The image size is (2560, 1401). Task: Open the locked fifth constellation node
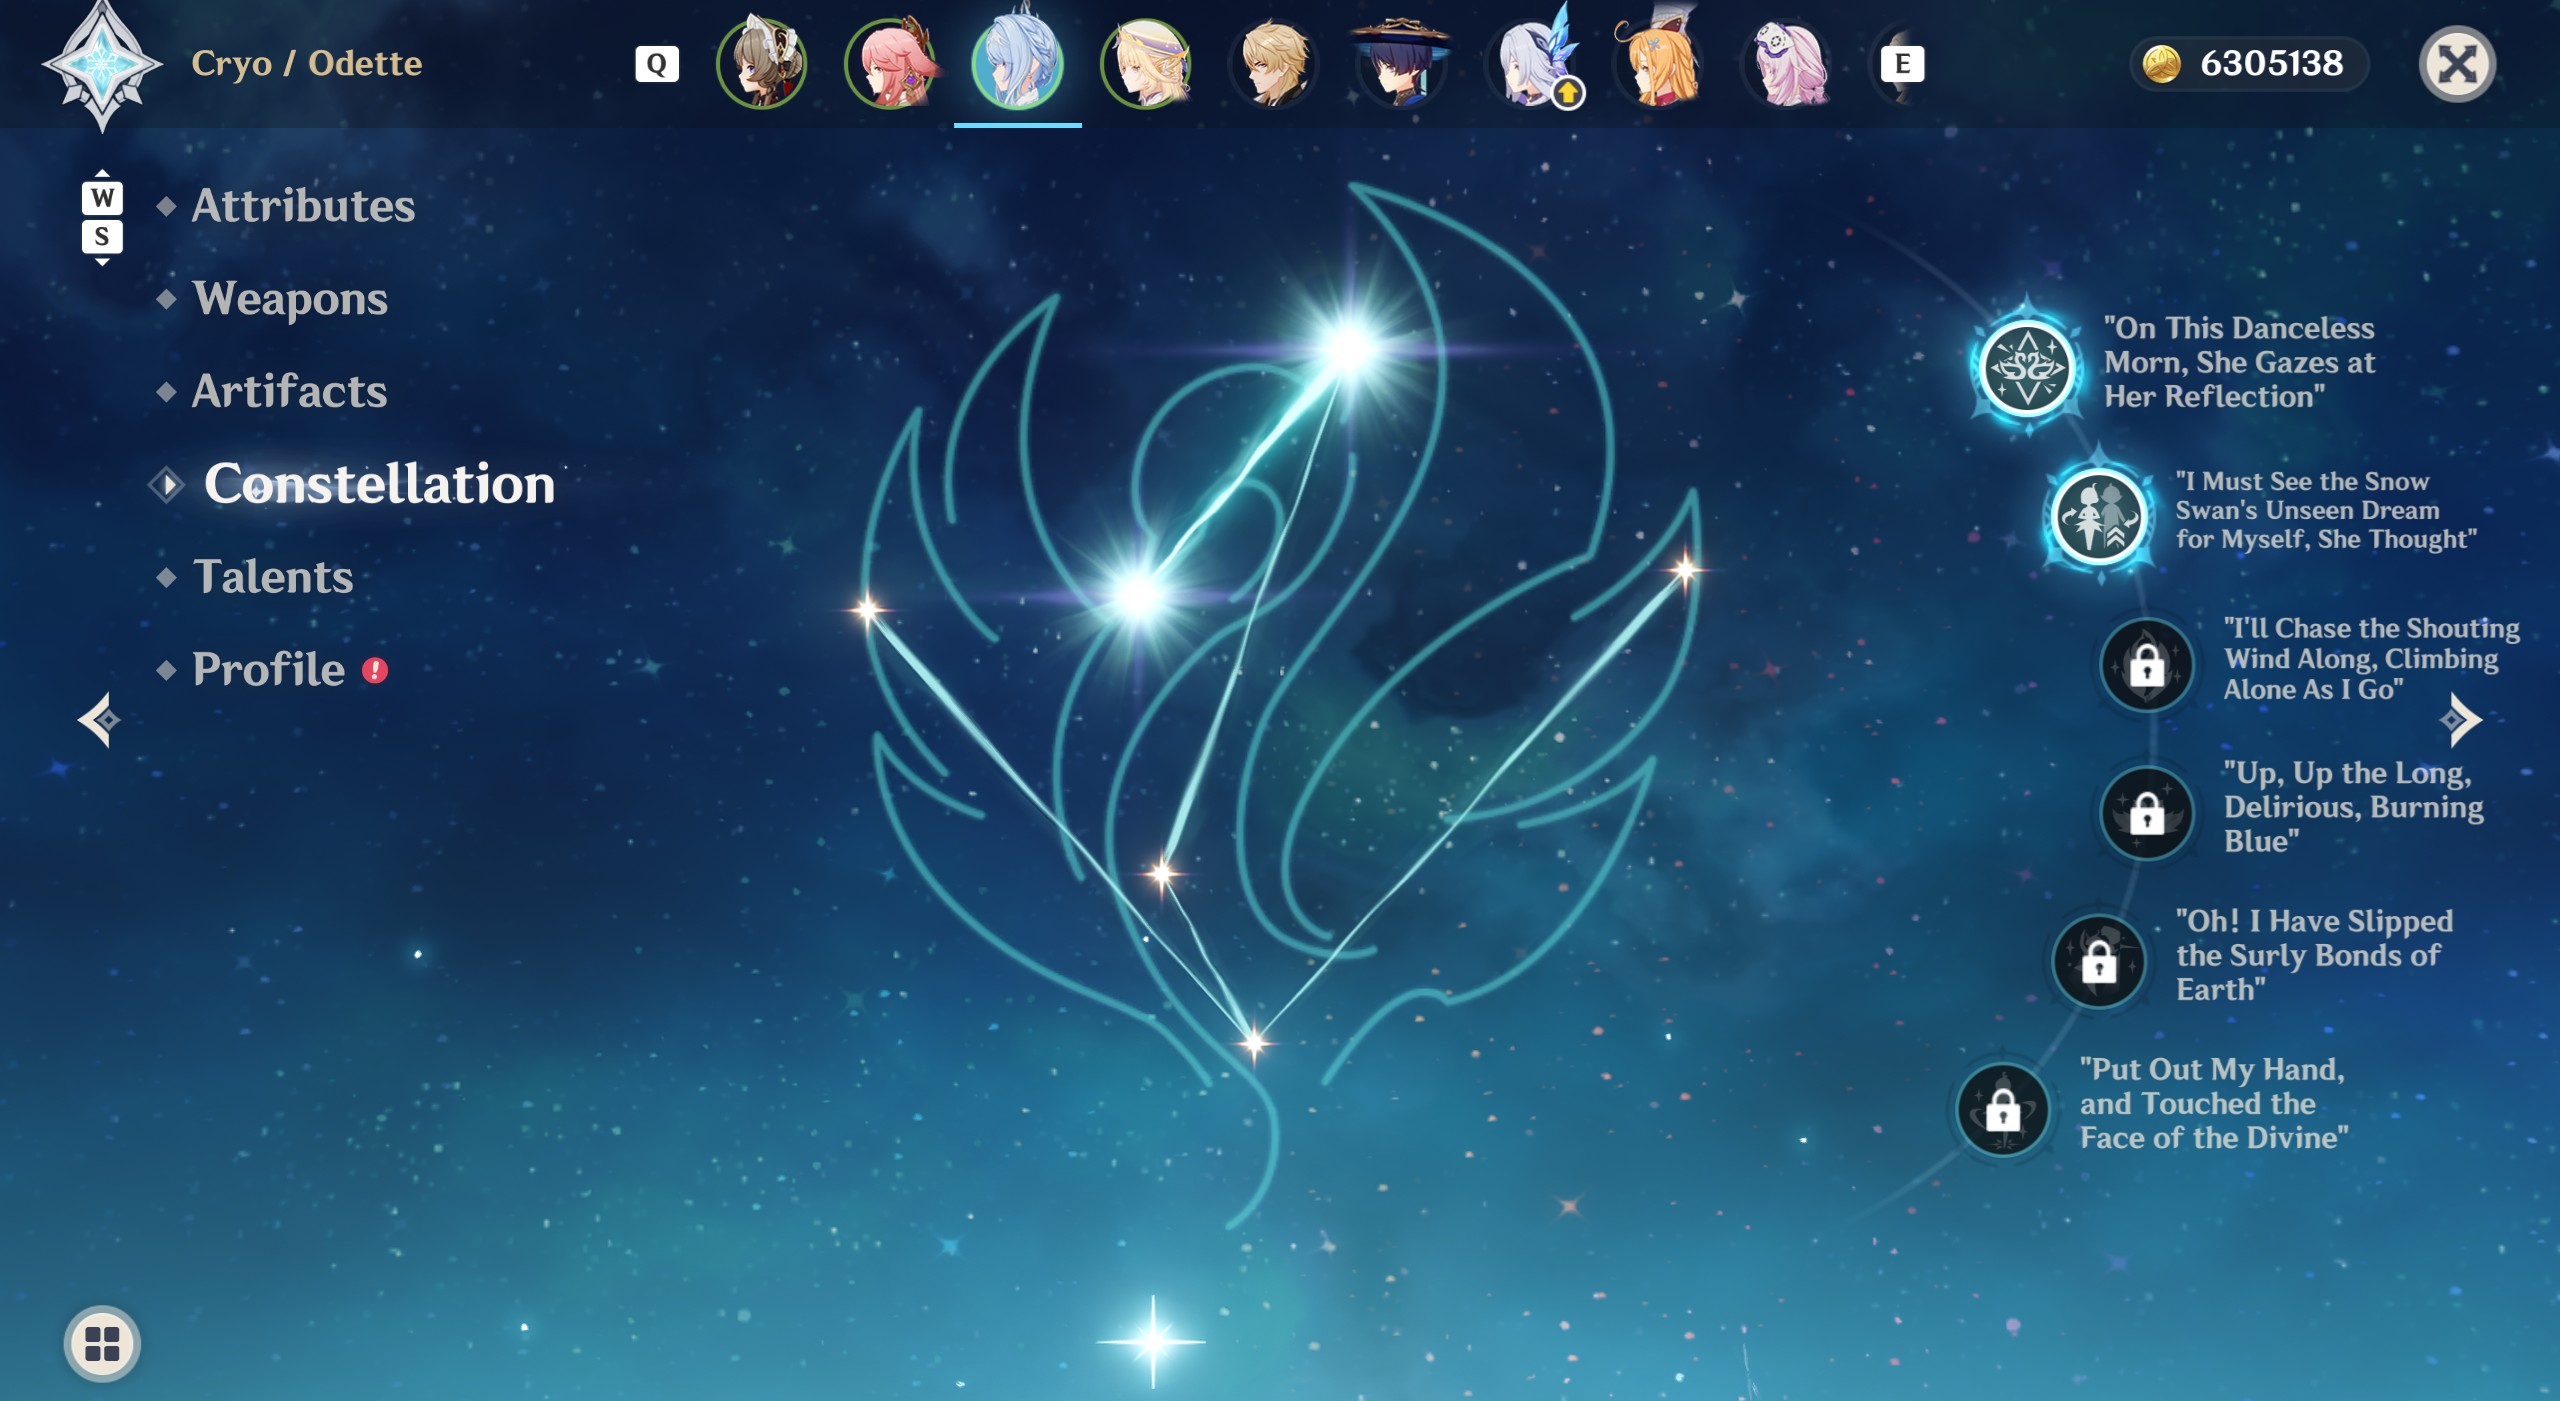point(2099,961)
